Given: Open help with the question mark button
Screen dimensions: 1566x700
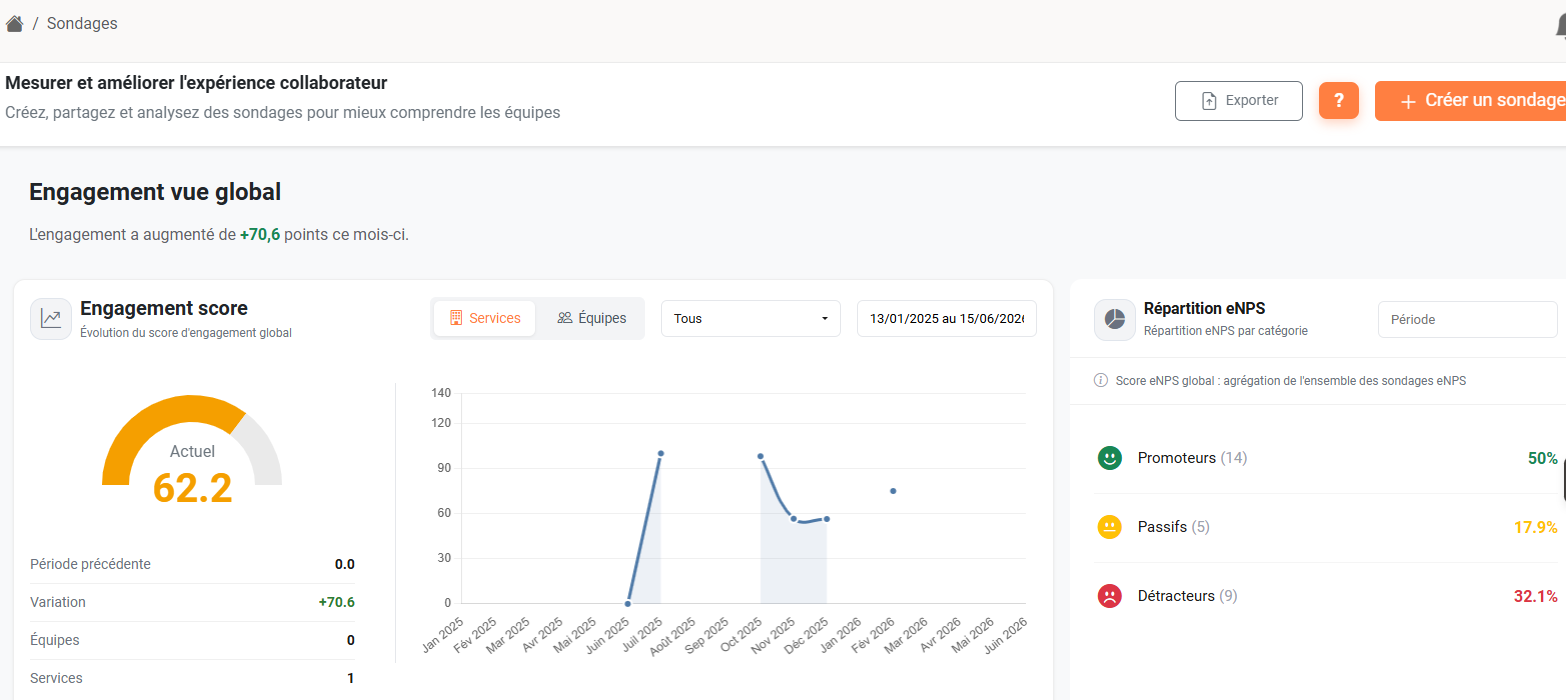Looking at the screenshot, I should click(1339, 101).
